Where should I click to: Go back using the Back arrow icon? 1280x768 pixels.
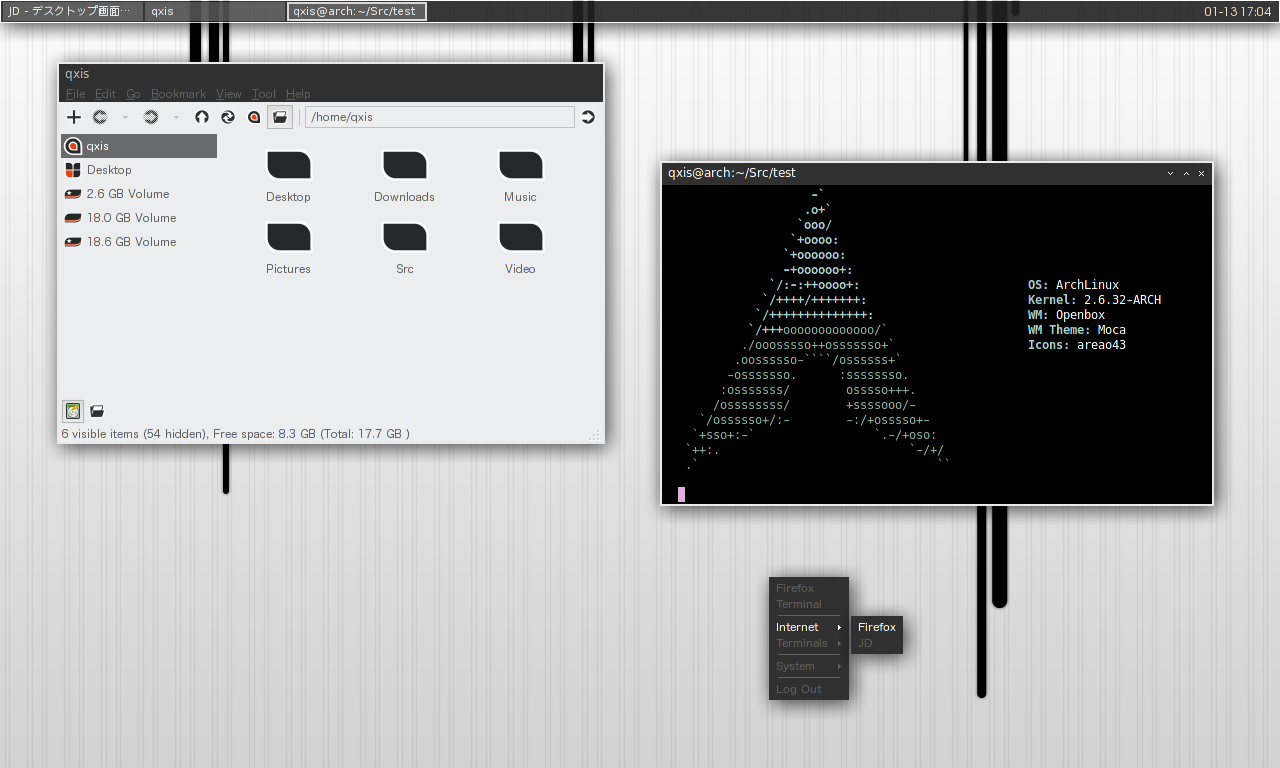pos(100,117)
